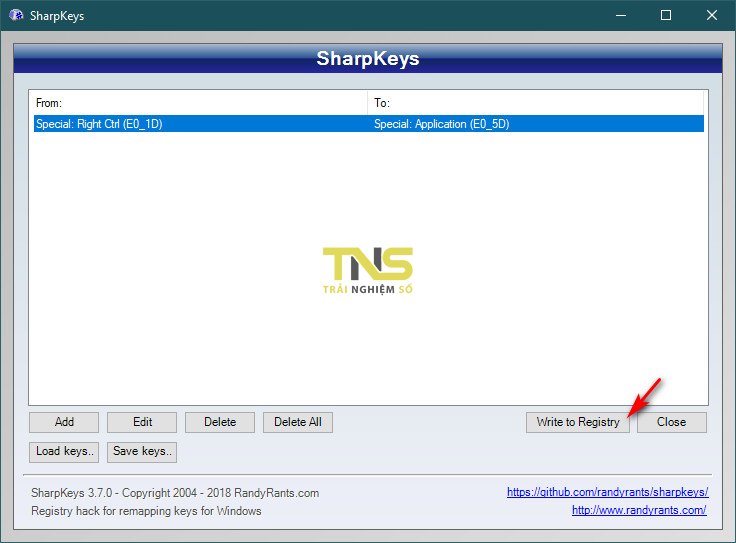This screenshot has width=736, height=543.
Task: Remove all mappings with Delete All
Action: tap(298, 422)
